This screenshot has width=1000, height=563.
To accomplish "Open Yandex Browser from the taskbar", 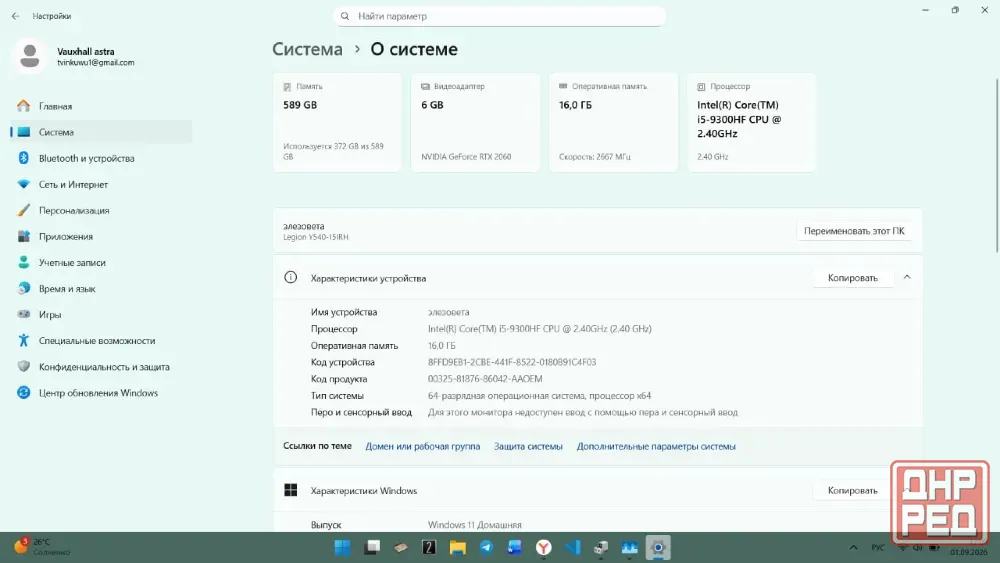I will tap(543, 548).
